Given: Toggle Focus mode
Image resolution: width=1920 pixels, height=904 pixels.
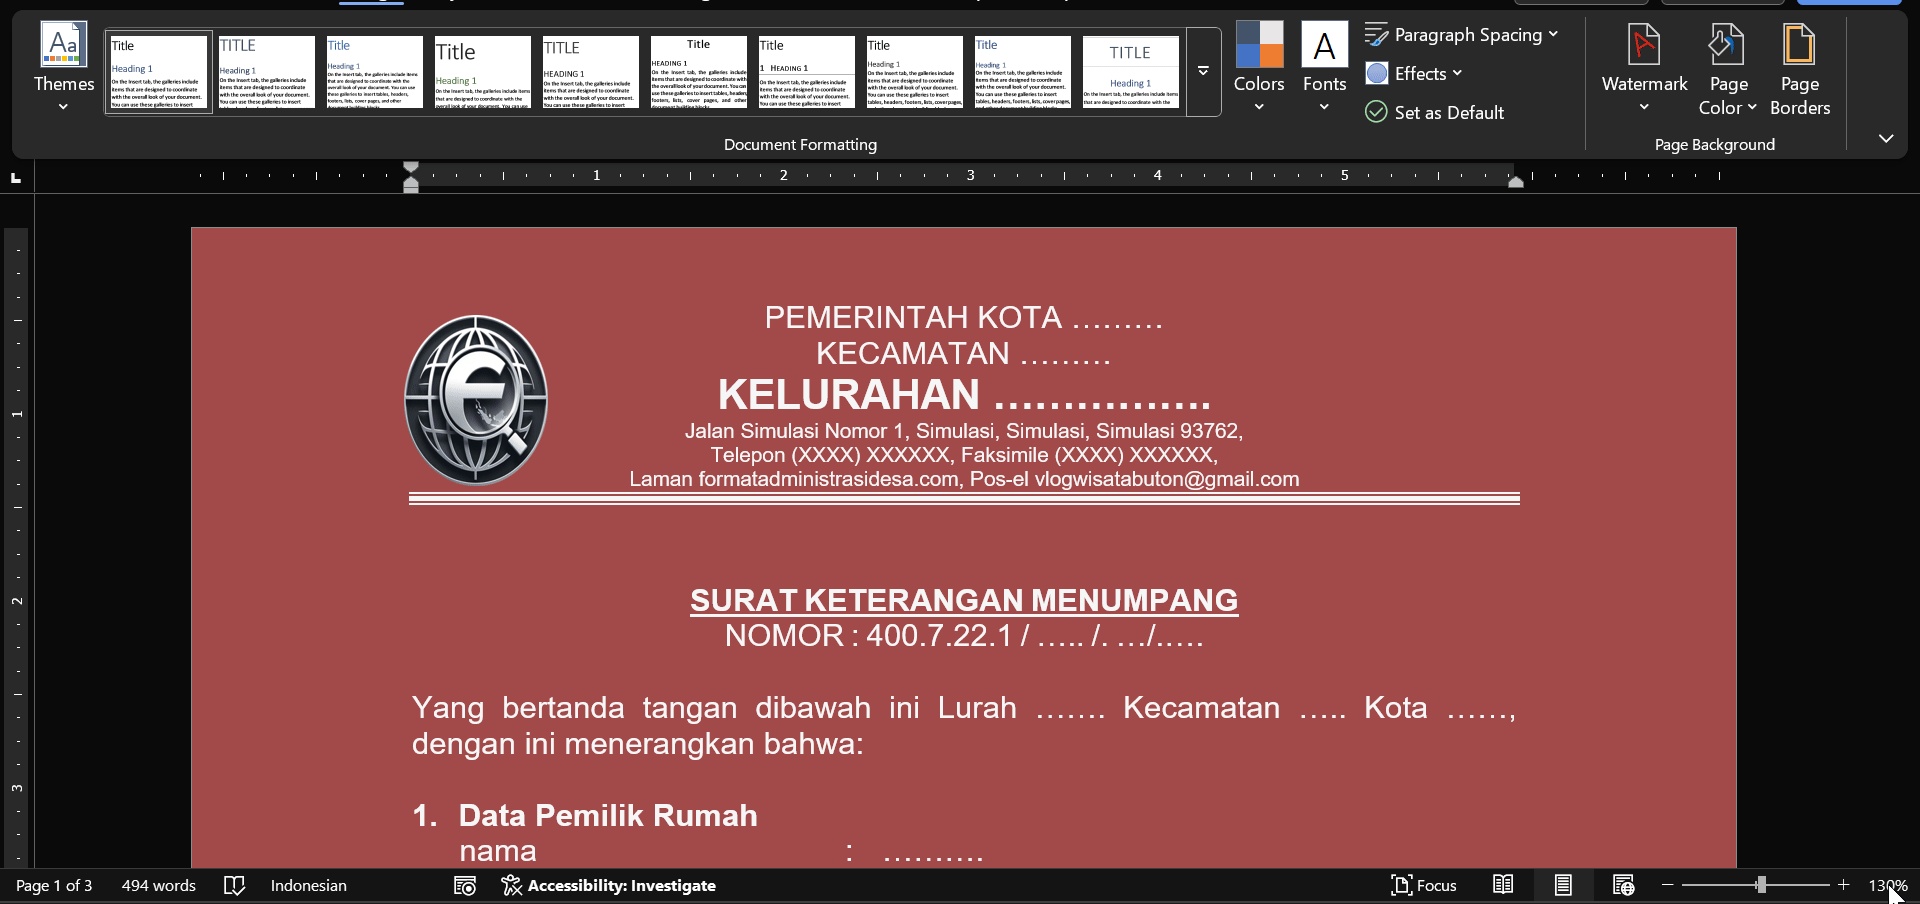Looking at the screenshot, I should tap(1424, 885).
